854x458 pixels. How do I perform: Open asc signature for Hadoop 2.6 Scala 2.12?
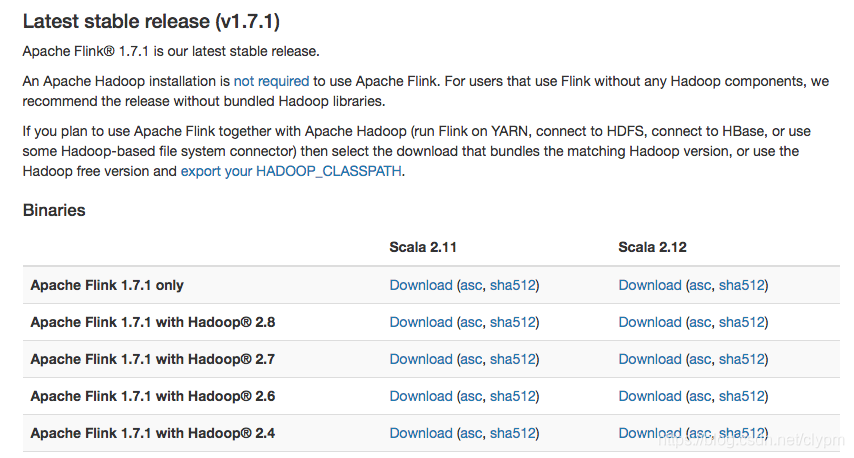point(700,396)
